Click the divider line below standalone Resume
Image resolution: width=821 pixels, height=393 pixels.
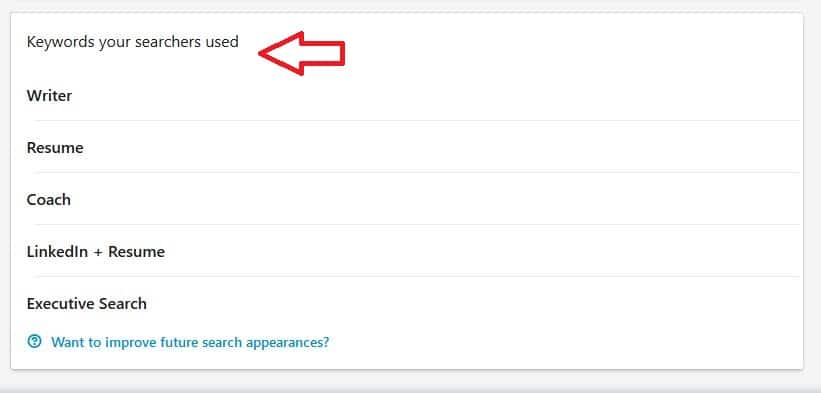(417, 172)
